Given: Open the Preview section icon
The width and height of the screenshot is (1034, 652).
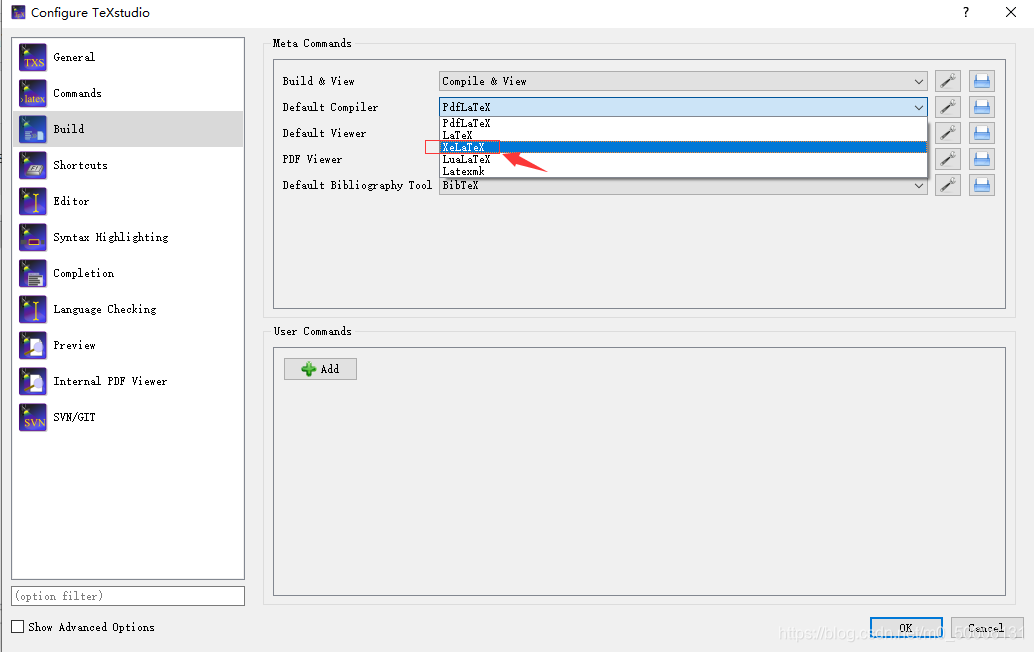Looking at the screenshot, I should (33, 345).
